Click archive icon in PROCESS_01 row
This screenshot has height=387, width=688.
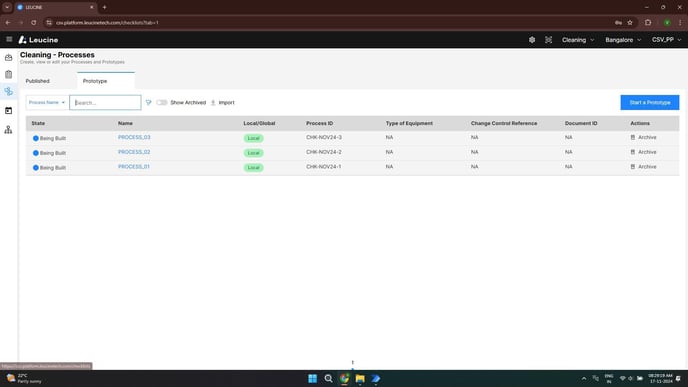[x=633, y=167]
